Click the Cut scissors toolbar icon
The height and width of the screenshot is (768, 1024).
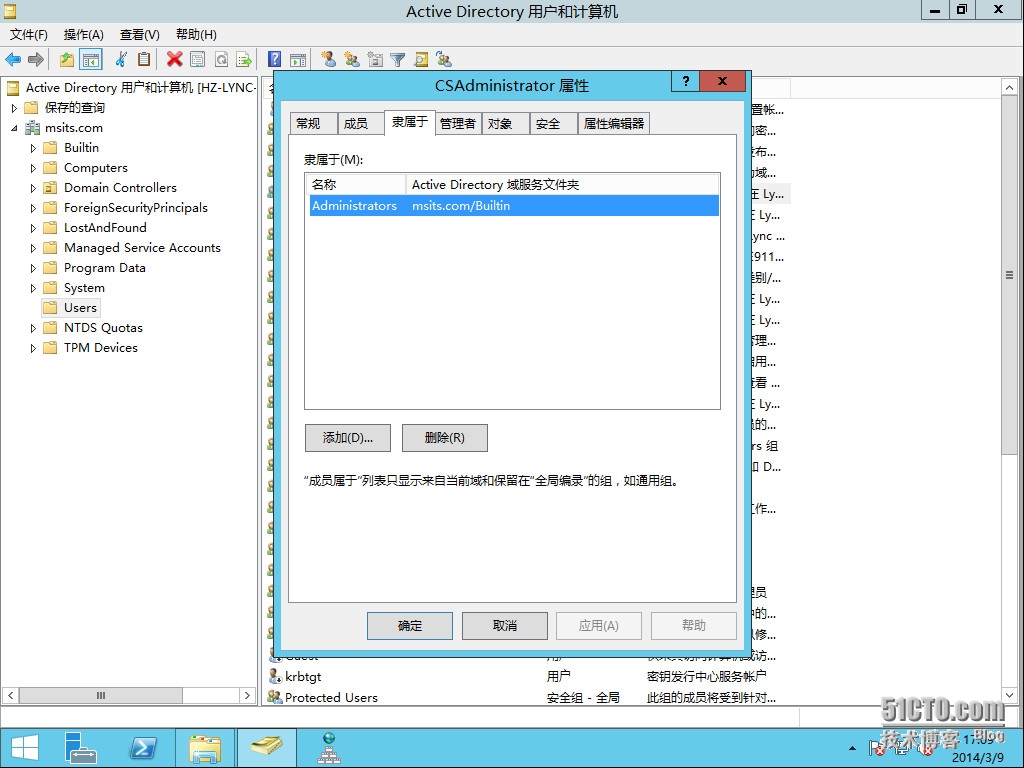point(121,59)
